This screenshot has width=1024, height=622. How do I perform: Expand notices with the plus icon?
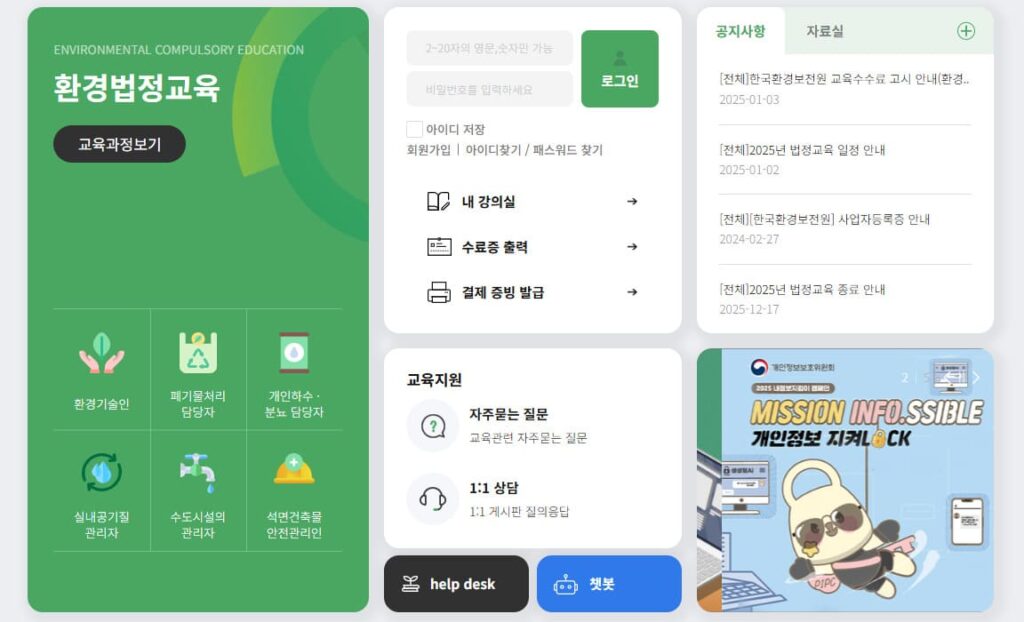(966, 31)
